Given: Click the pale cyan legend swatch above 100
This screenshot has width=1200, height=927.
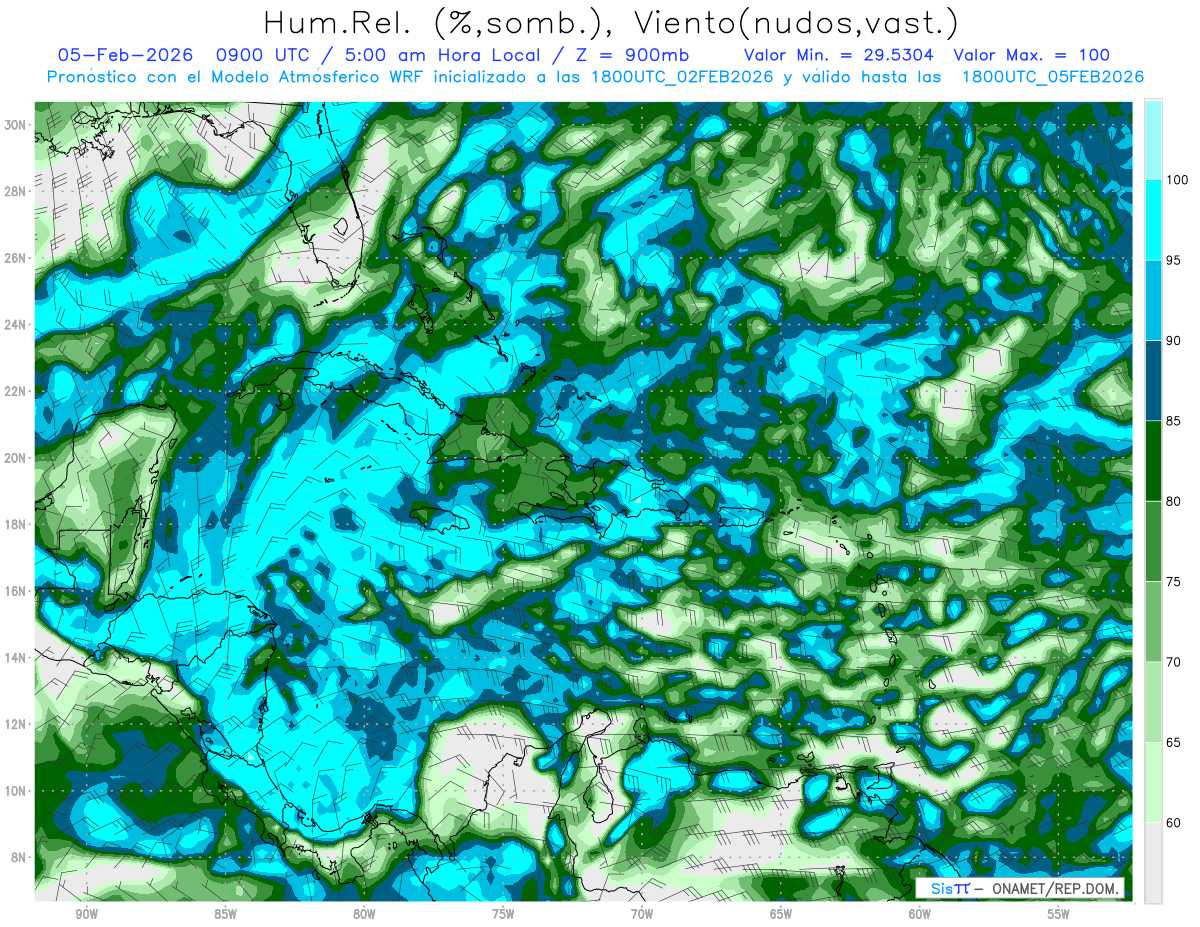Looking at the screenshot, I should pos(1153,140).
